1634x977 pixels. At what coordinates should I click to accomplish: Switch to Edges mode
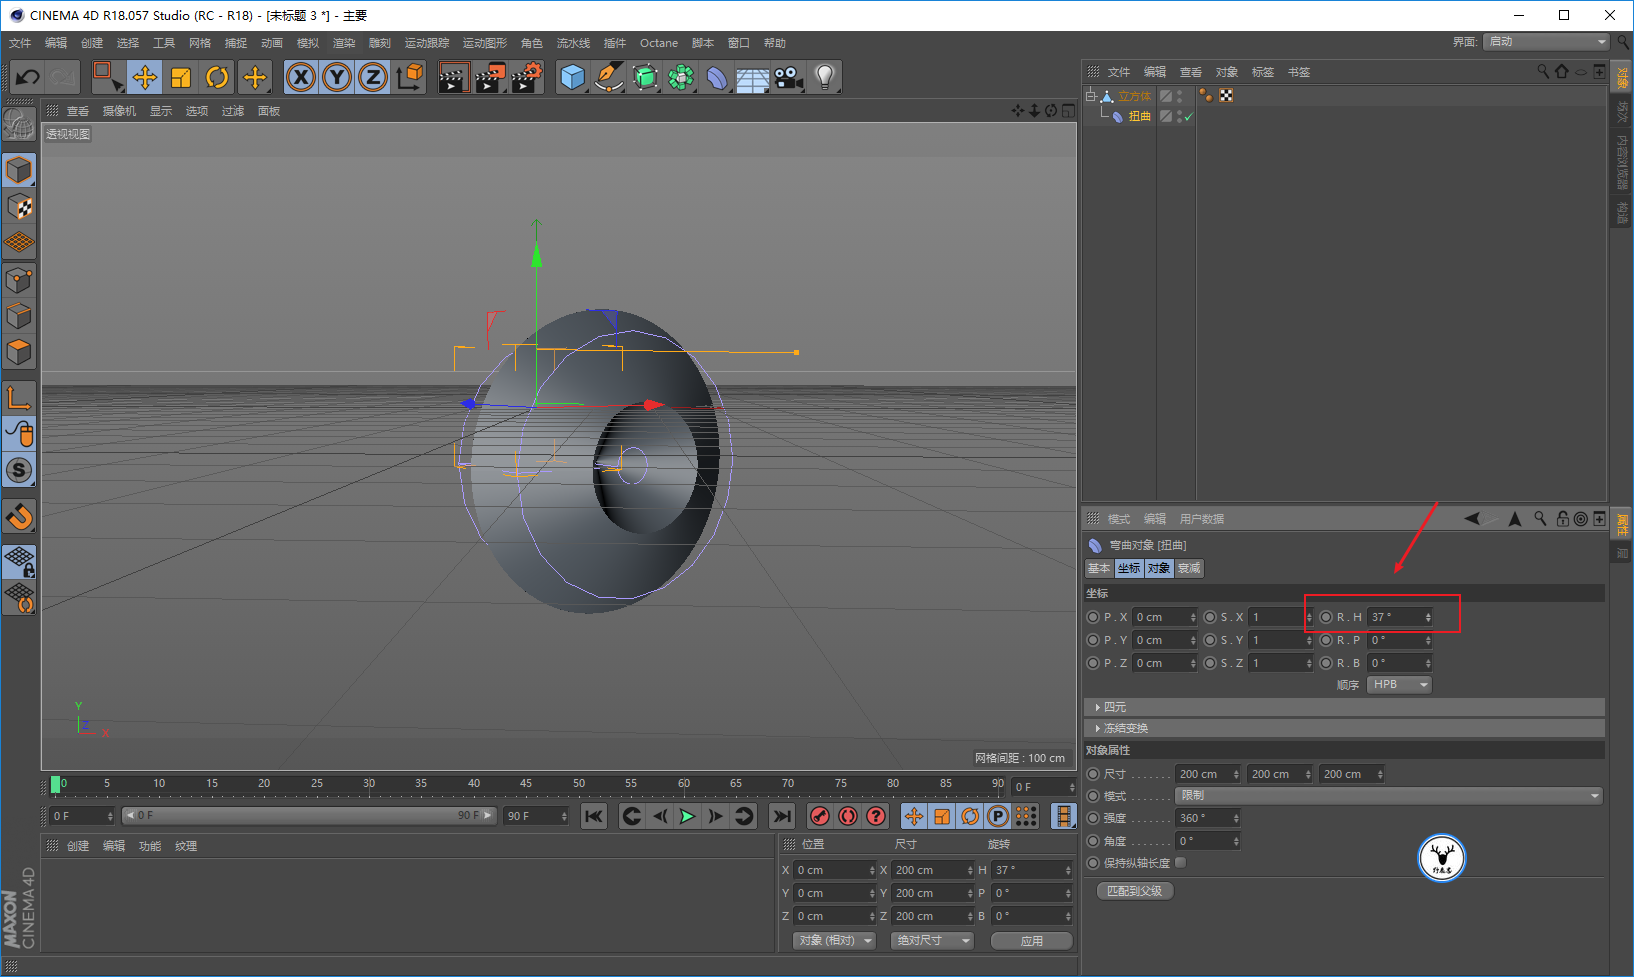click(19, 316)
